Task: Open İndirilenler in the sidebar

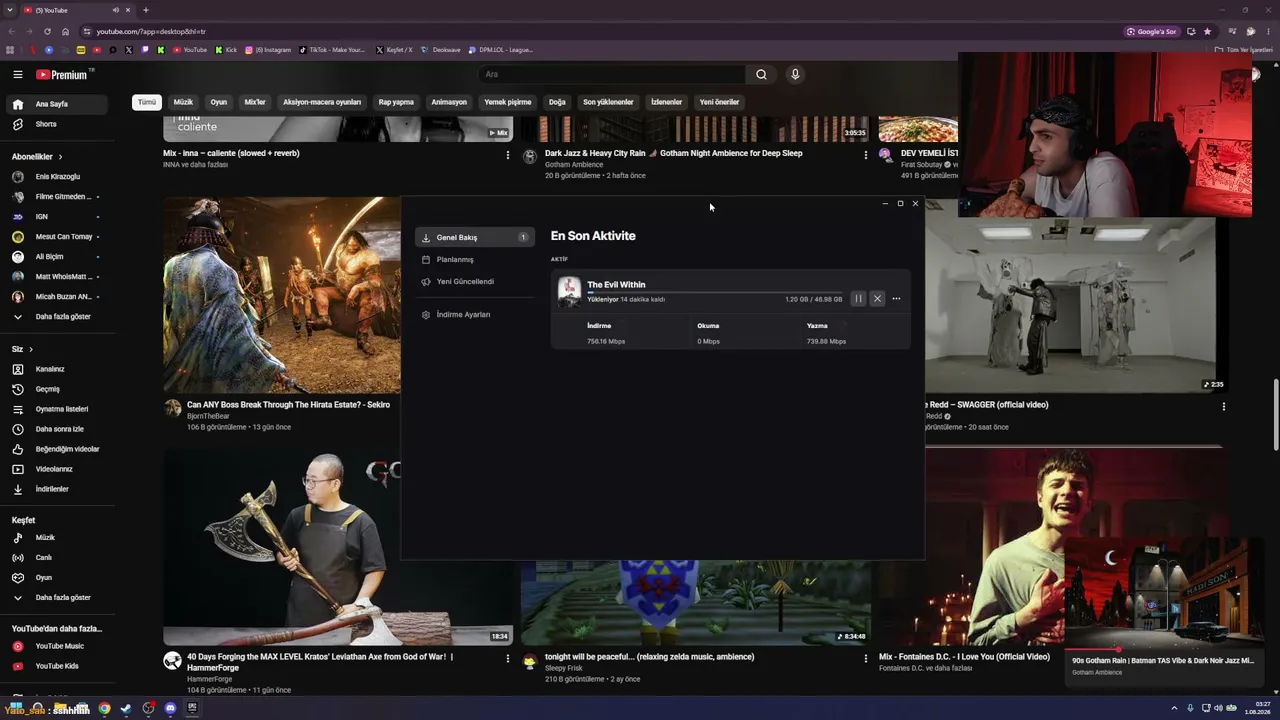Action: pyautogui.click(x=58, y=489)
